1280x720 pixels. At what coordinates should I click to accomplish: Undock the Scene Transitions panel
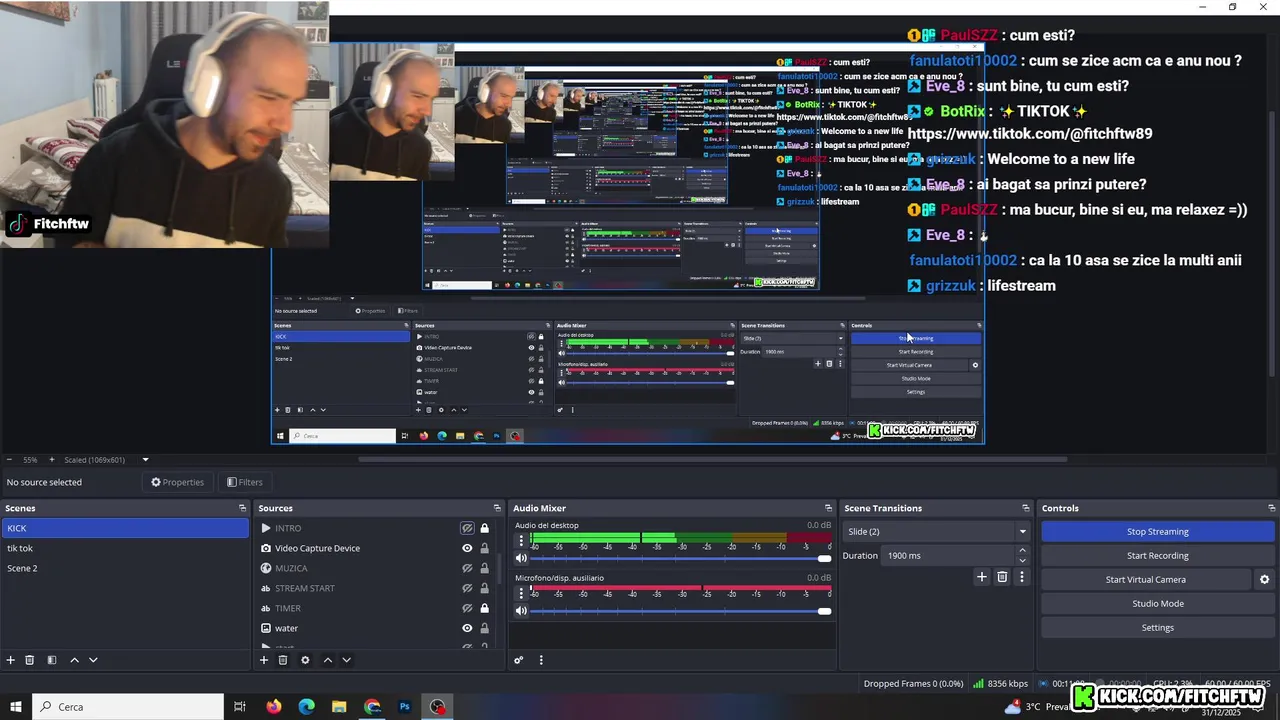(1025, 508)
